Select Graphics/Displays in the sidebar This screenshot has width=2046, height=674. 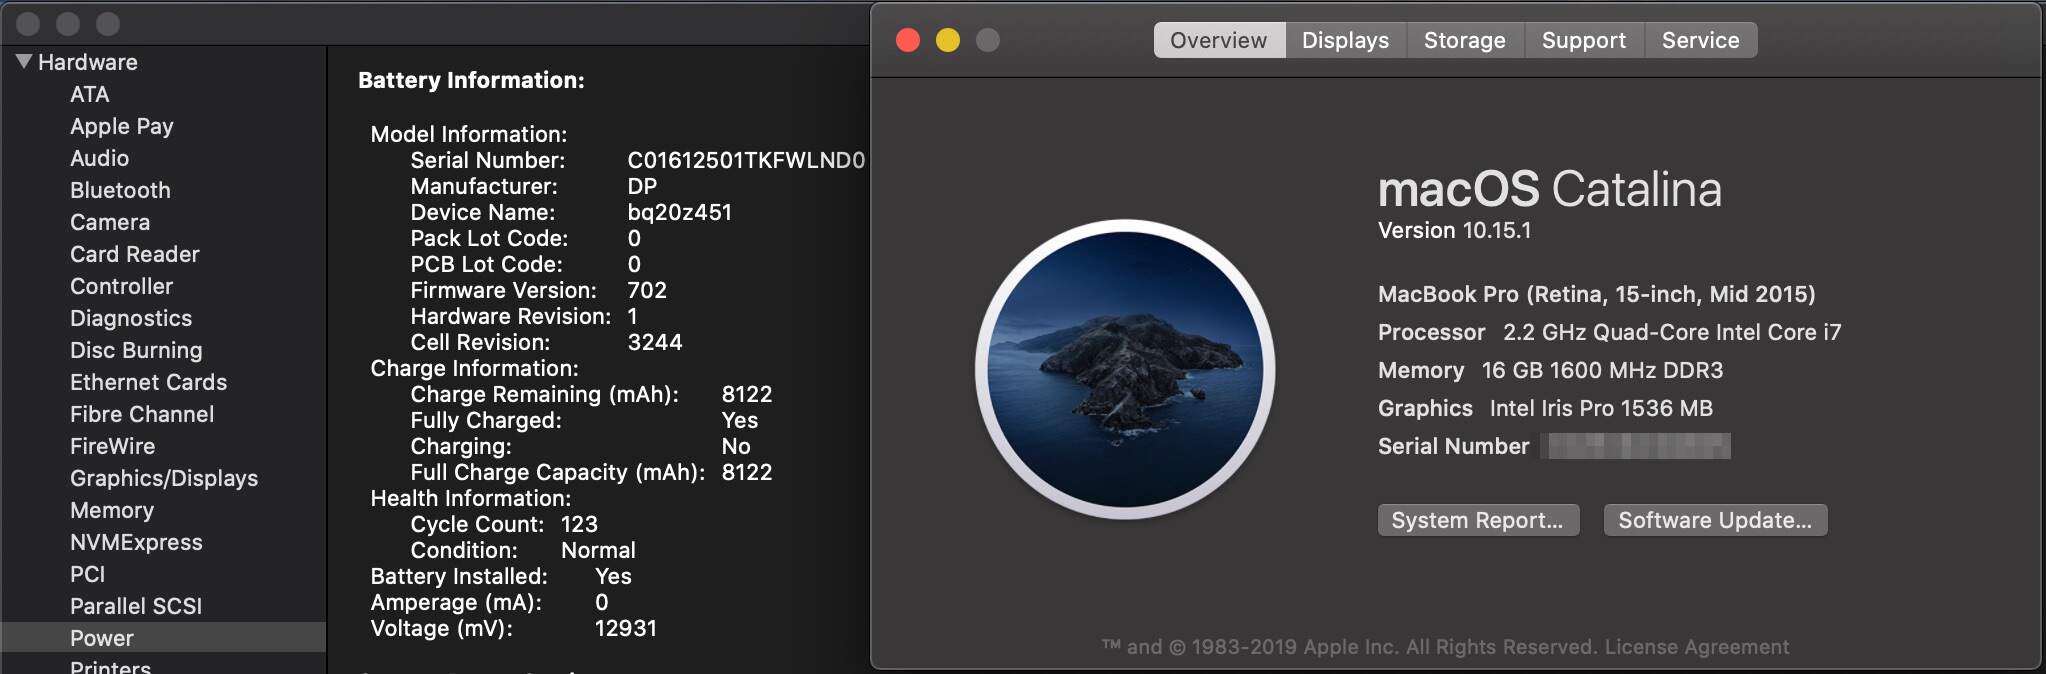click(164, 478)
